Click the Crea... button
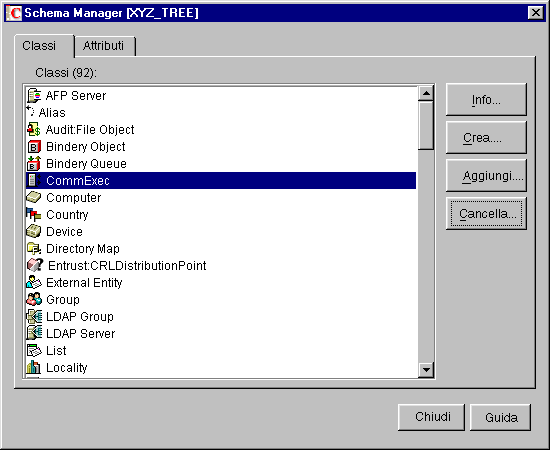The image size is (550, 450). tap(486, 137)
